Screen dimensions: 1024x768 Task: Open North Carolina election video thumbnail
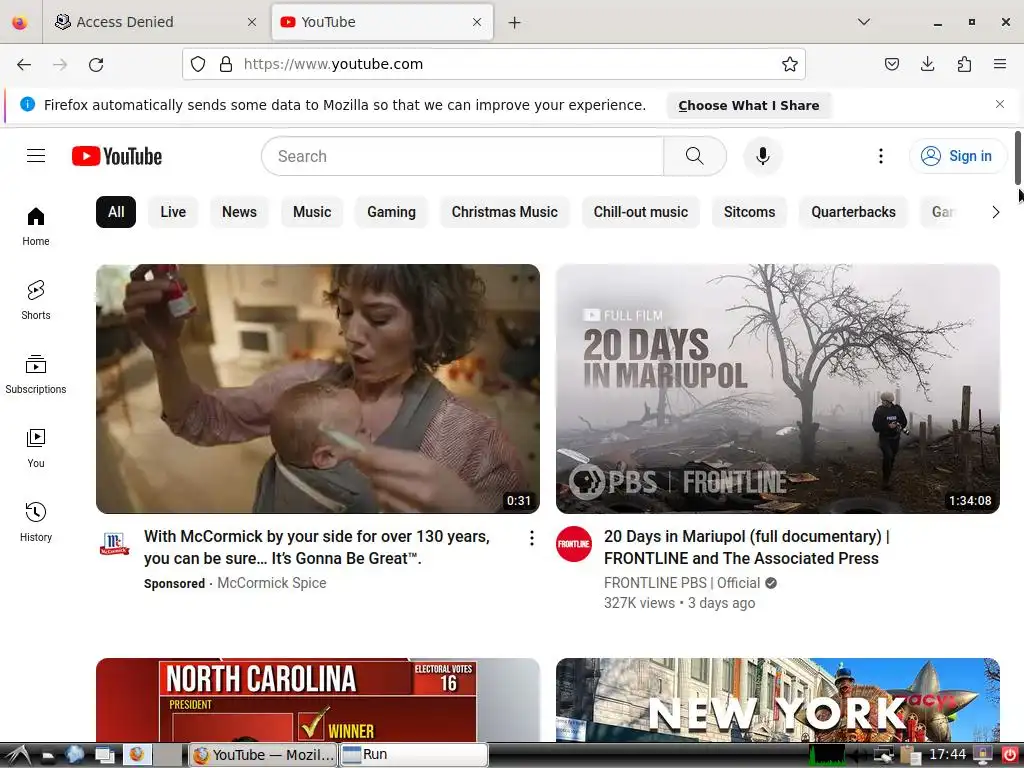pyautogui.click(x=318, y=699)
